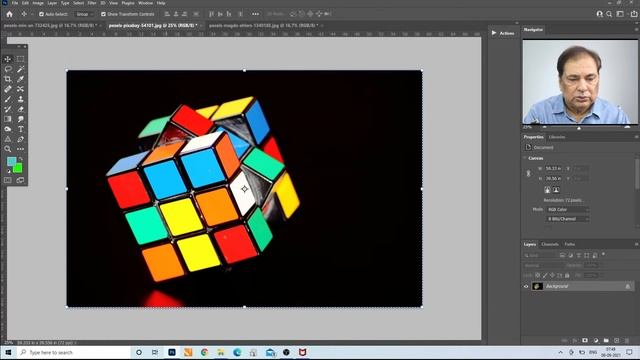This screenshot has height=360, width=640.
Task: Open the Image menu
Action: 38,3
